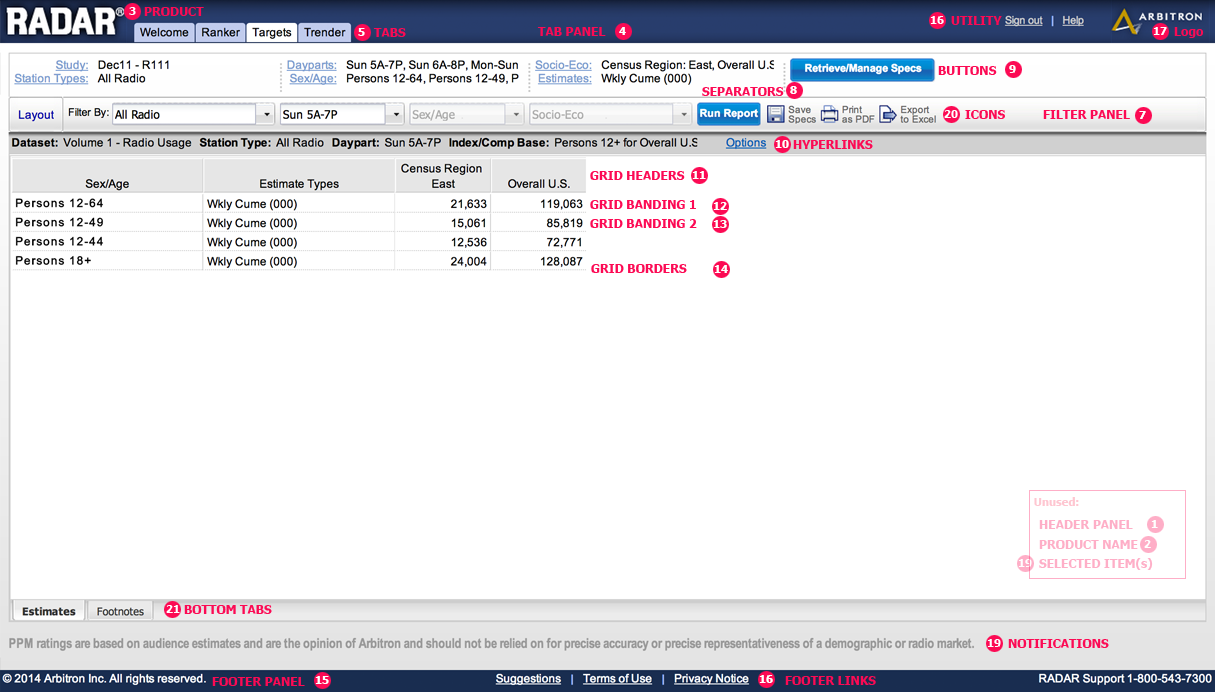Open the Privacy Notice link
Image resolution: width=1215 pixels, height=692 pixels.
[x=711, y=679]
